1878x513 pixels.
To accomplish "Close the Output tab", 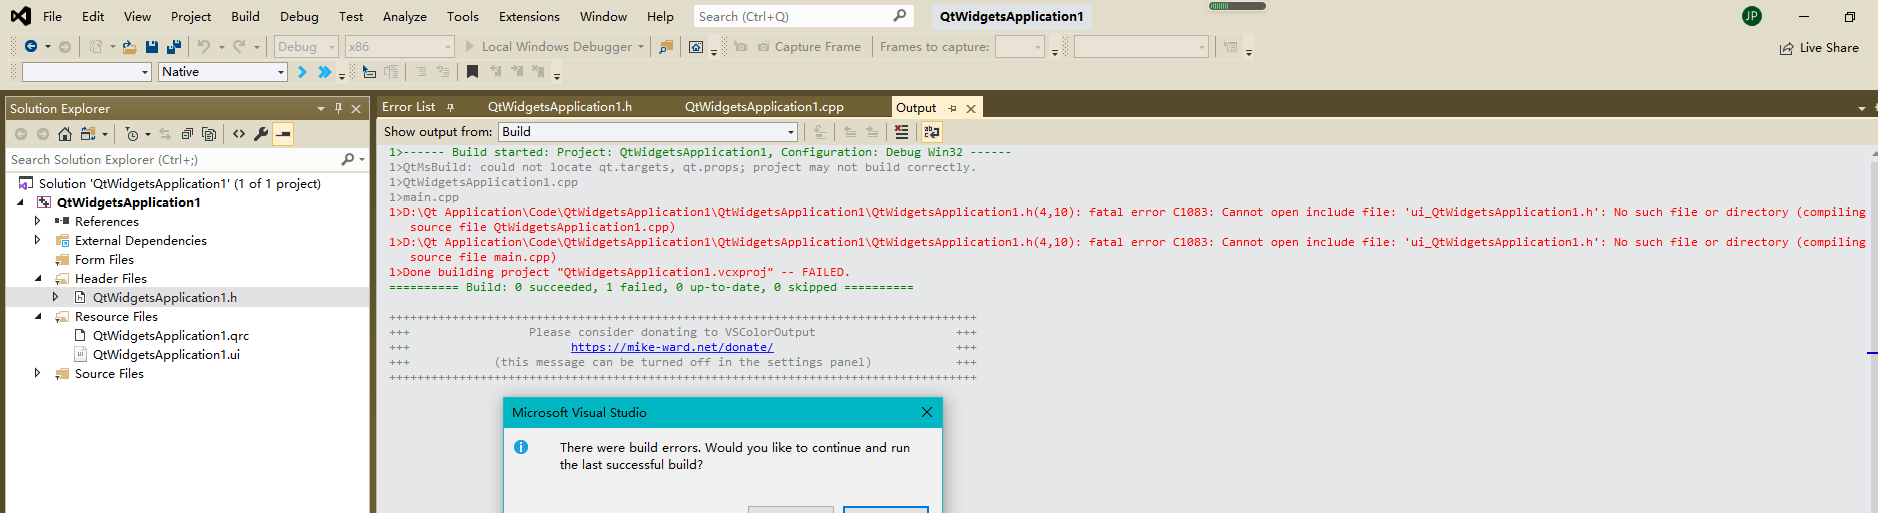I will [970, 108].
